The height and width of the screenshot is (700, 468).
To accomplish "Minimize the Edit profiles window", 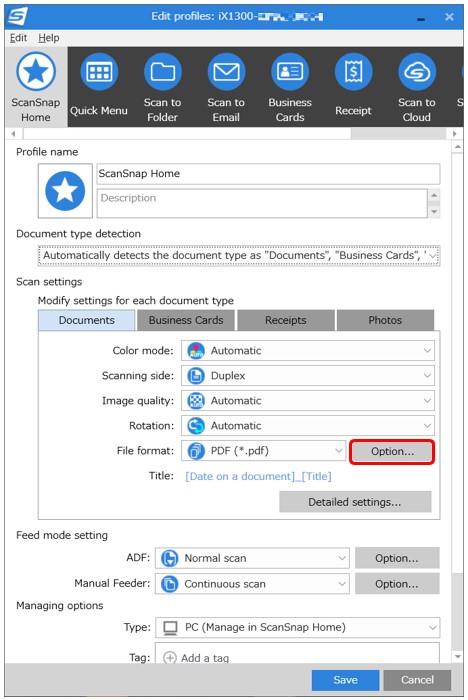I will [420, 18].
